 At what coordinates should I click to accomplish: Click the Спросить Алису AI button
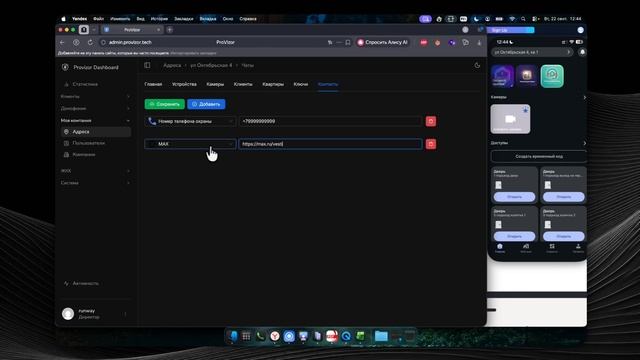click(x=382, y=42)
